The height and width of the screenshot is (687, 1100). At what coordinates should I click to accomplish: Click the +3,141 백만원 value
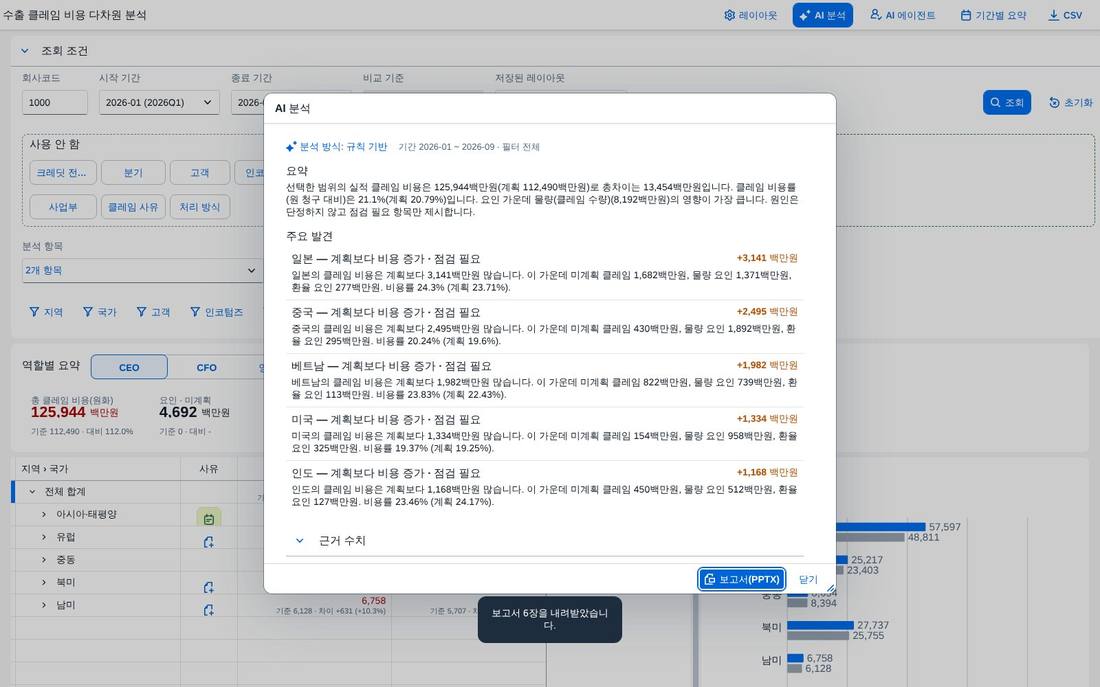[767, 258]
